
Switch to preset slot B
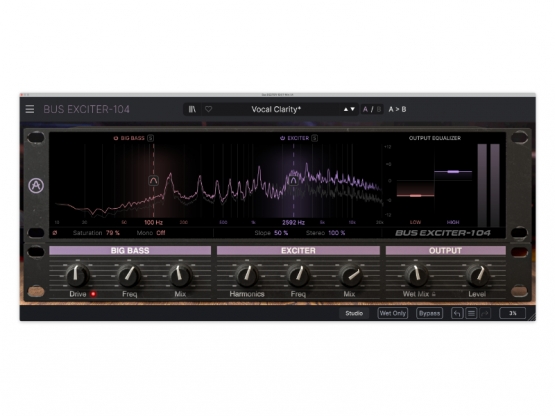[x=379, y=109]
